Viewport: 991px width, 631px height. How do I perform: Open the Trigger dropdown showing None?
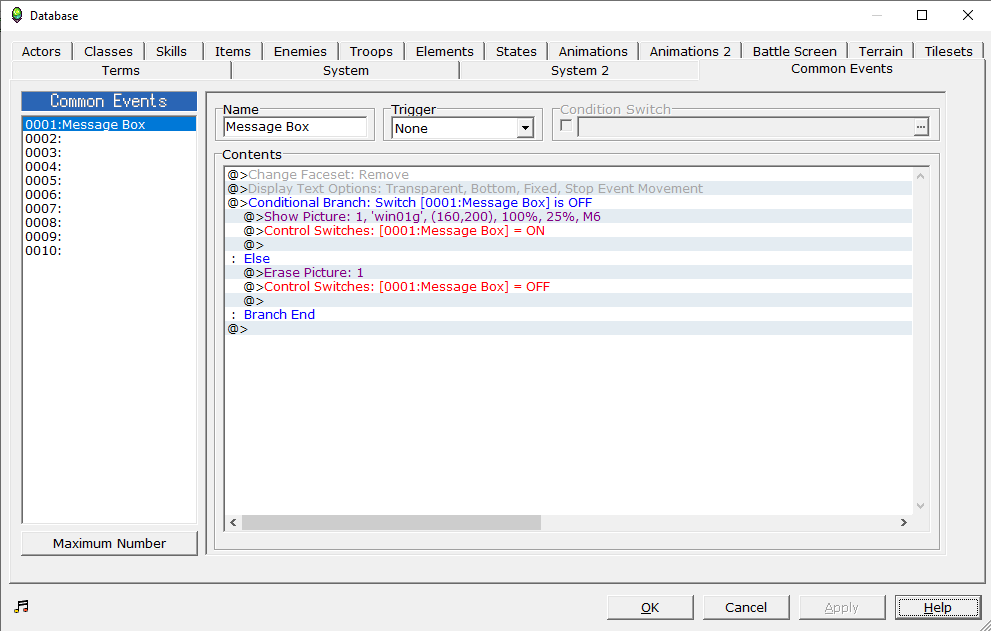tap(525, 128)
